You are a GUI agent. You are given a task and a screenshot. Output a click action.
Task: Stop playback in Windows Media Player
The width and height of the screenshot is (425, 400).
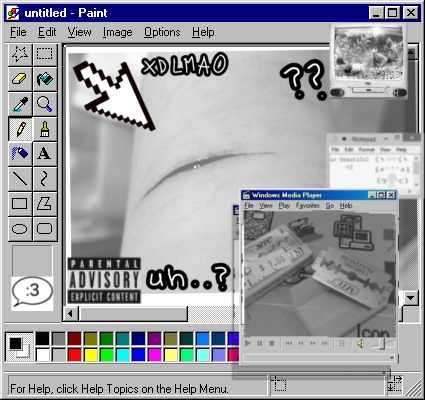(271, 343)
